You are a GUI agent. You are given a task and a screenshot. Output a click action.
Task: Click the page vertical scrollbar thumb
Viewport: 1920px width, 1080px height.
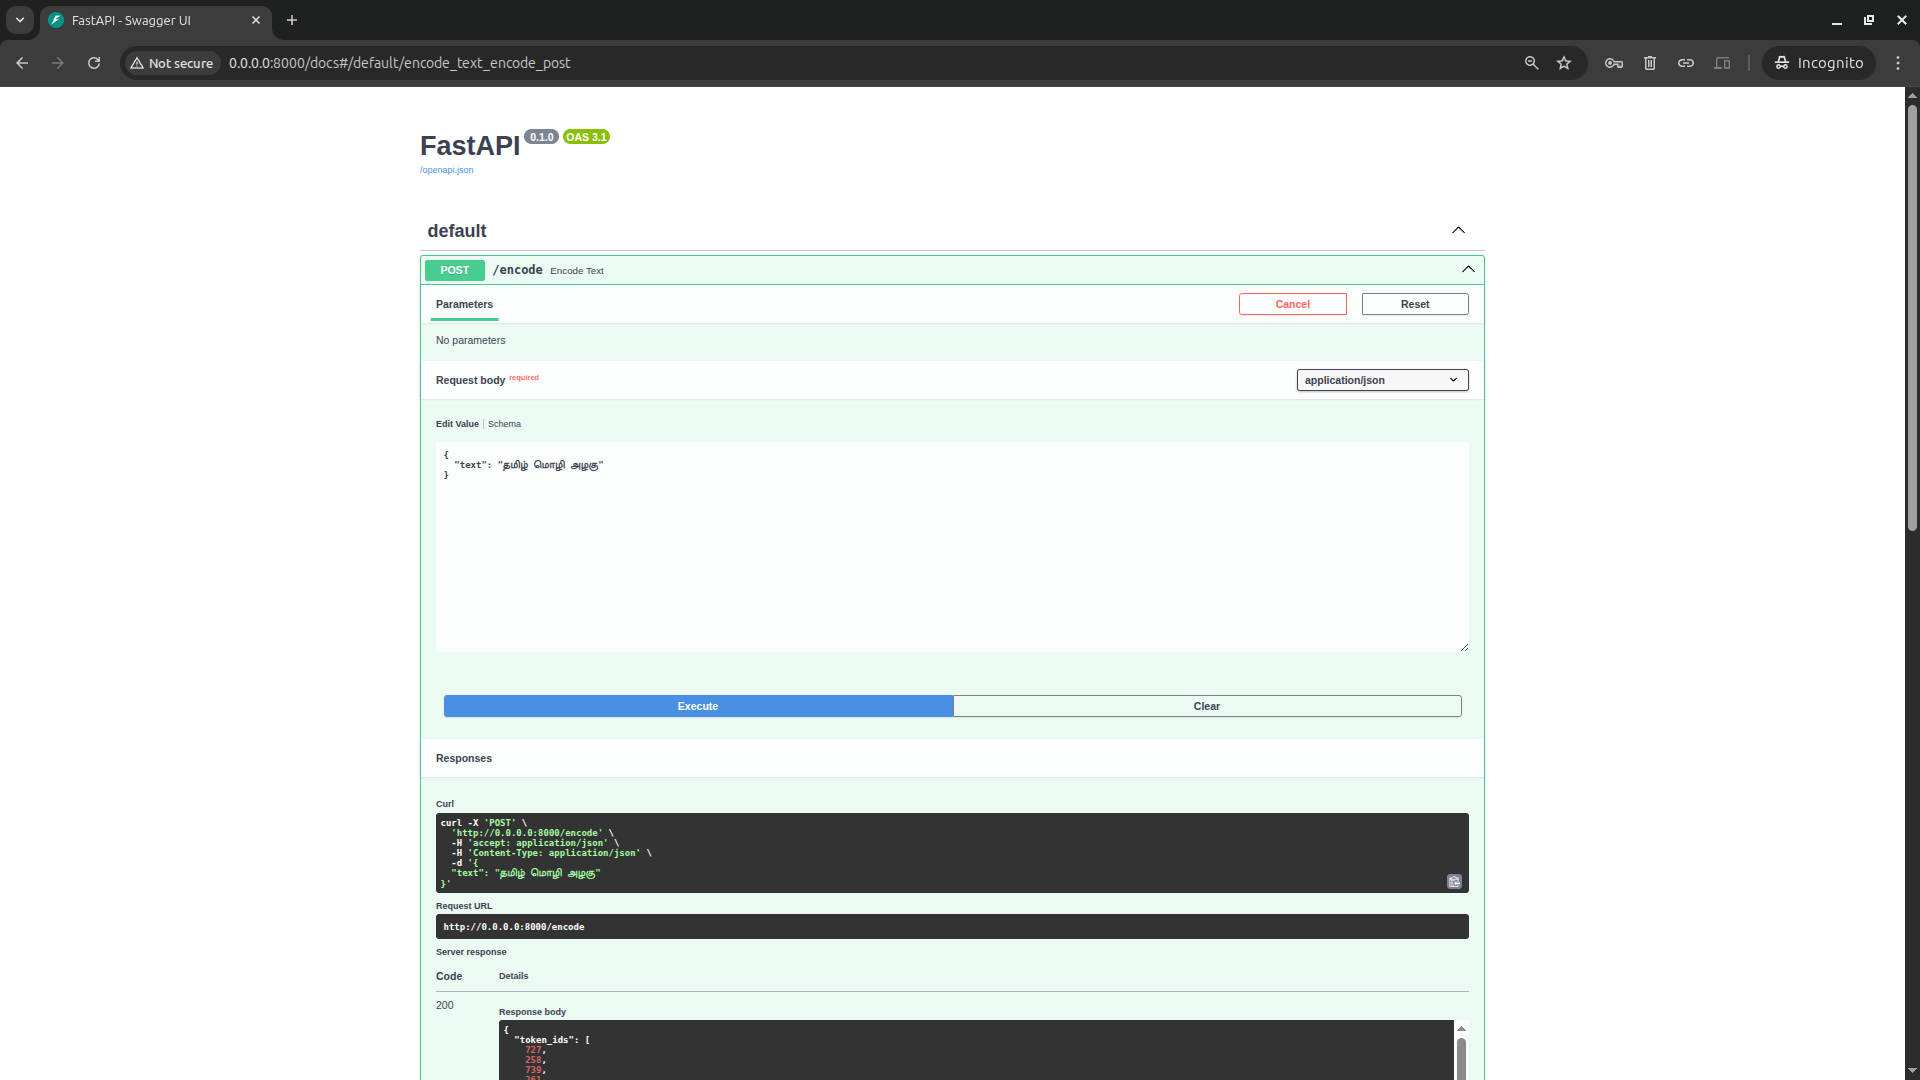point(1912,318)
